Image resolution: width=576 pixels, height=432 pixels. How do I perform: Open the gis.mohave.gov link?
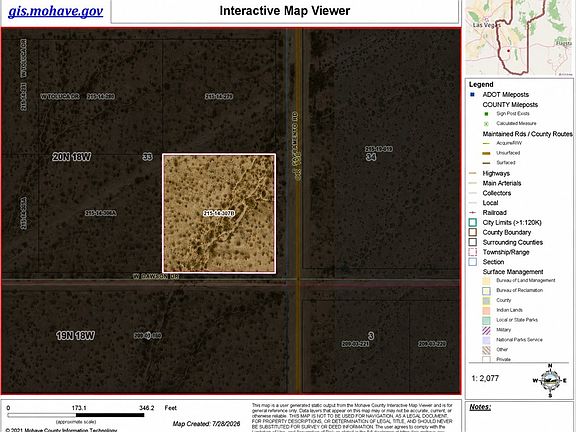pyautogui.click(x=55, y=11)
